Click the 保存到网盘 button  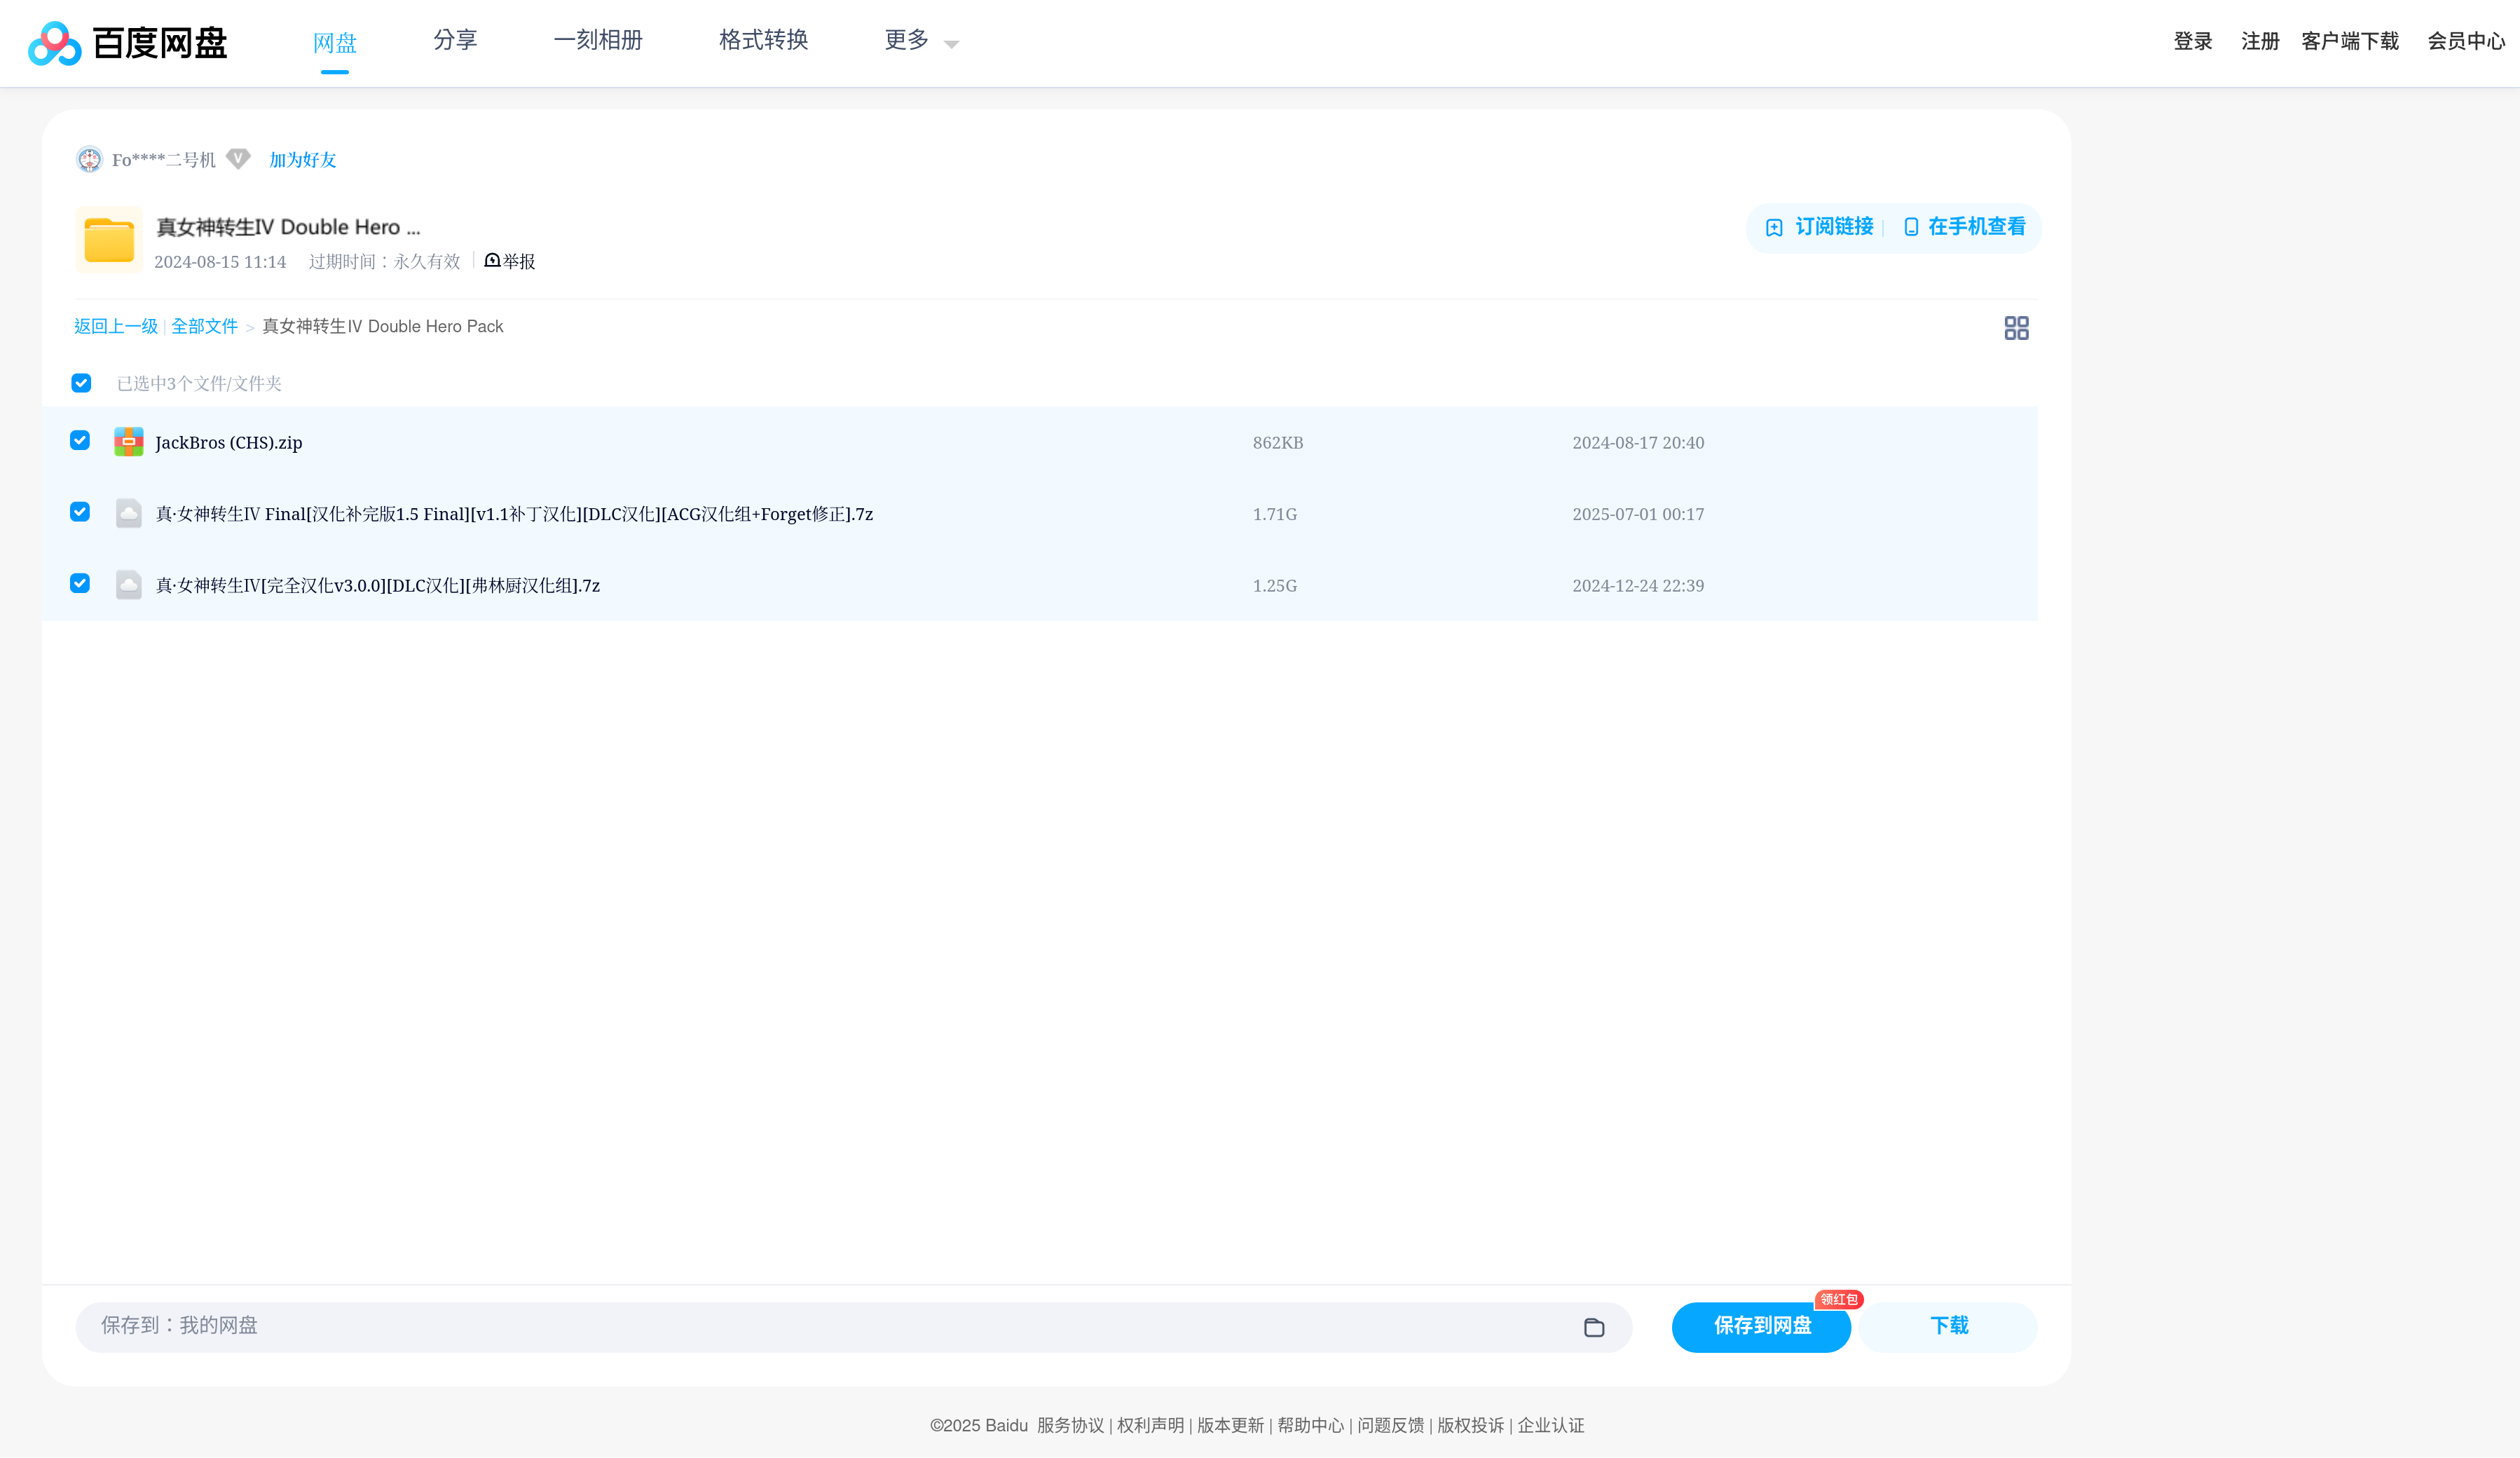1761,1327
